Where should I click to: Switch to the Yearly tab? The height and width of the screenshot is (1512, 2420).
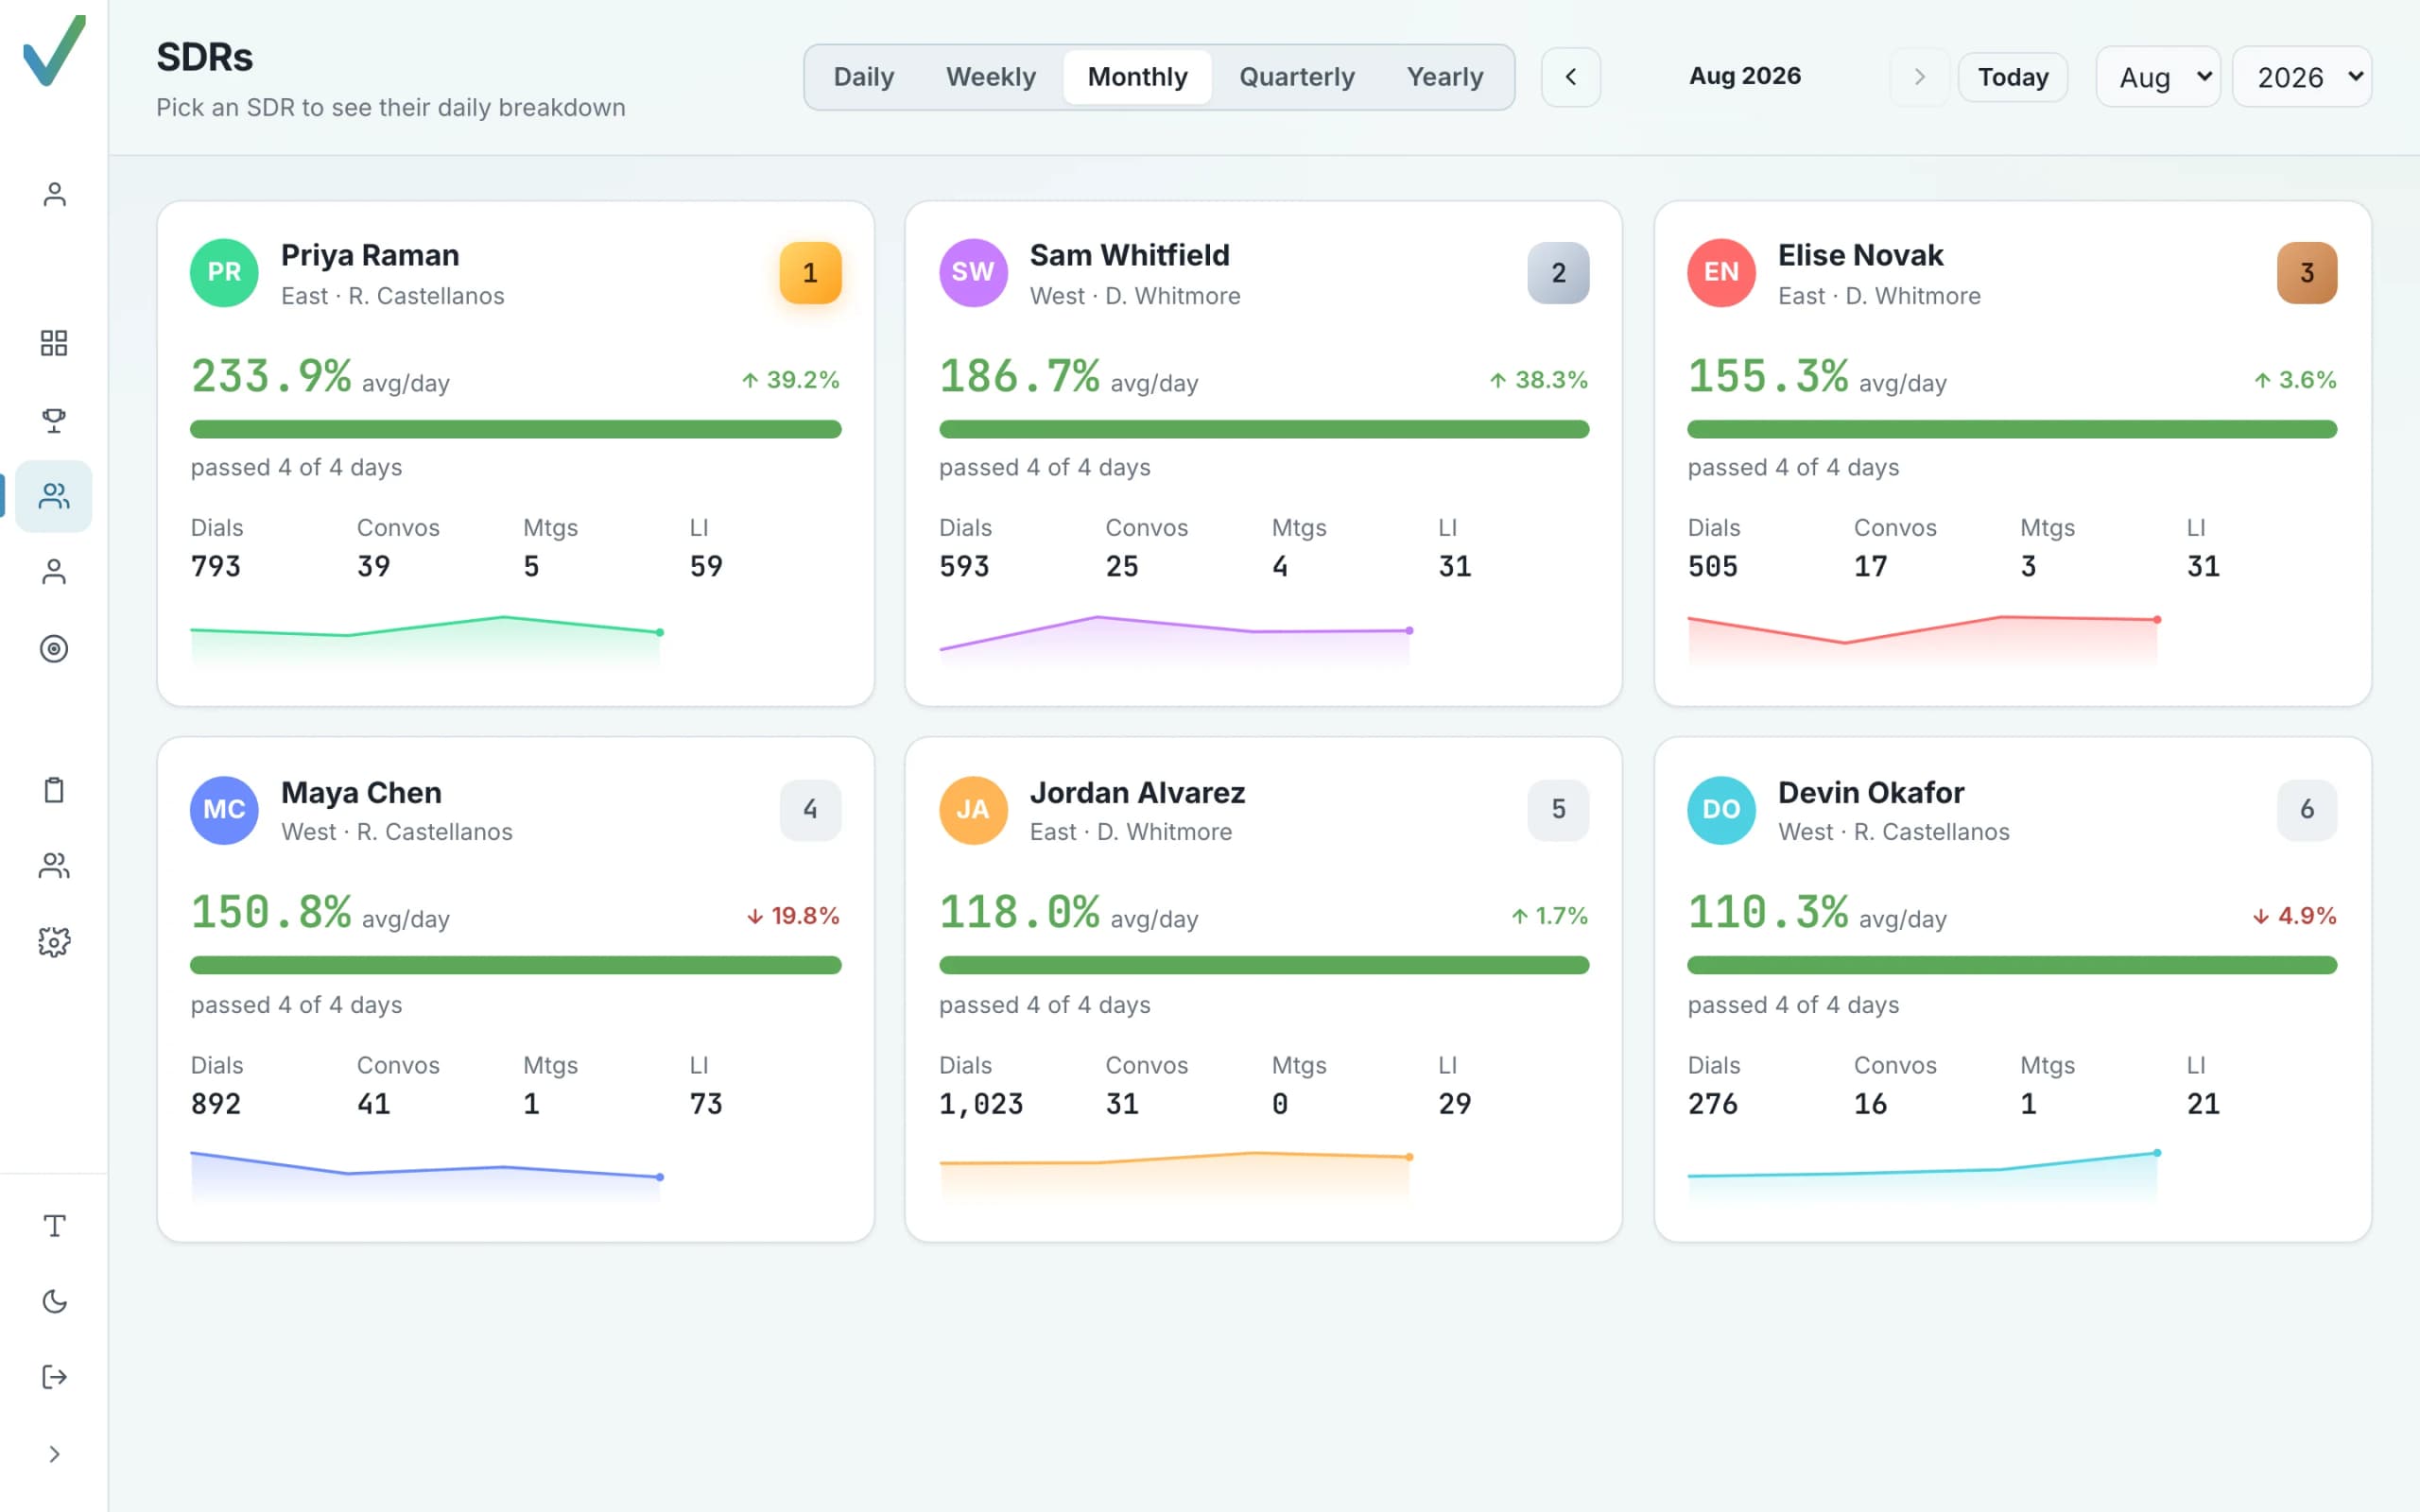coord(1444,77)
